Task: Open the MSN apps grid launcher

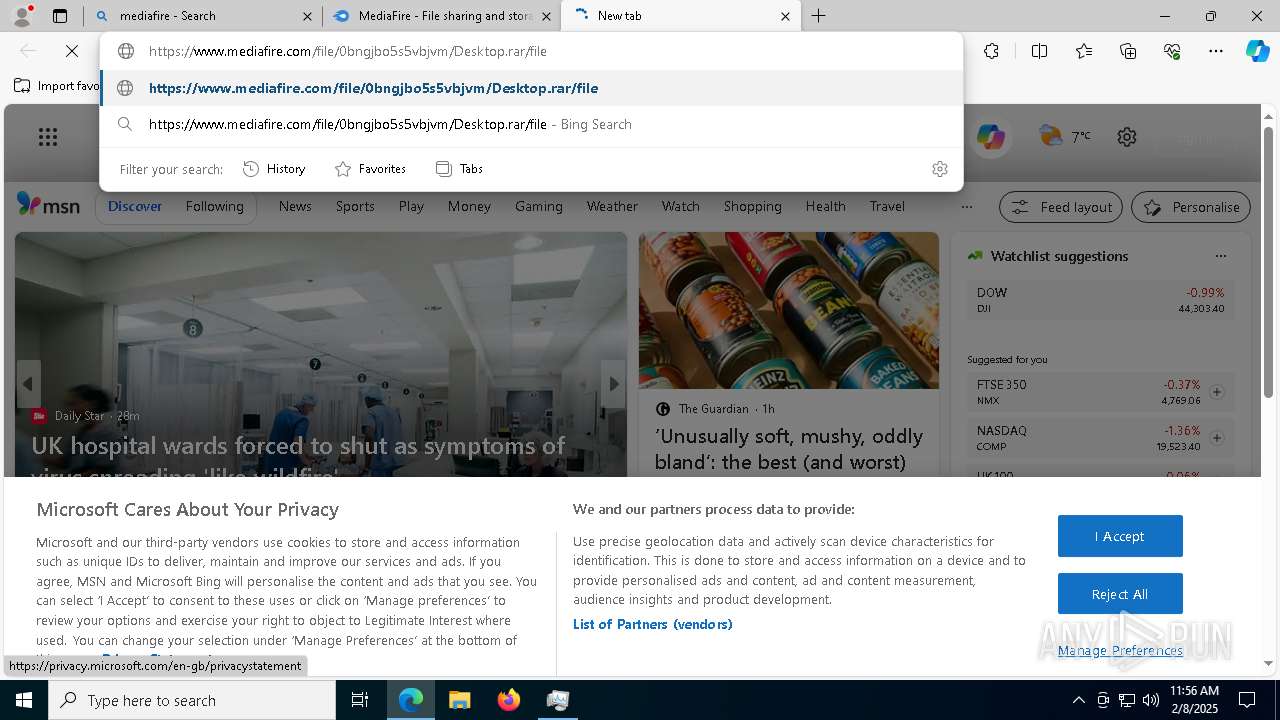Action: click(48, 137)
